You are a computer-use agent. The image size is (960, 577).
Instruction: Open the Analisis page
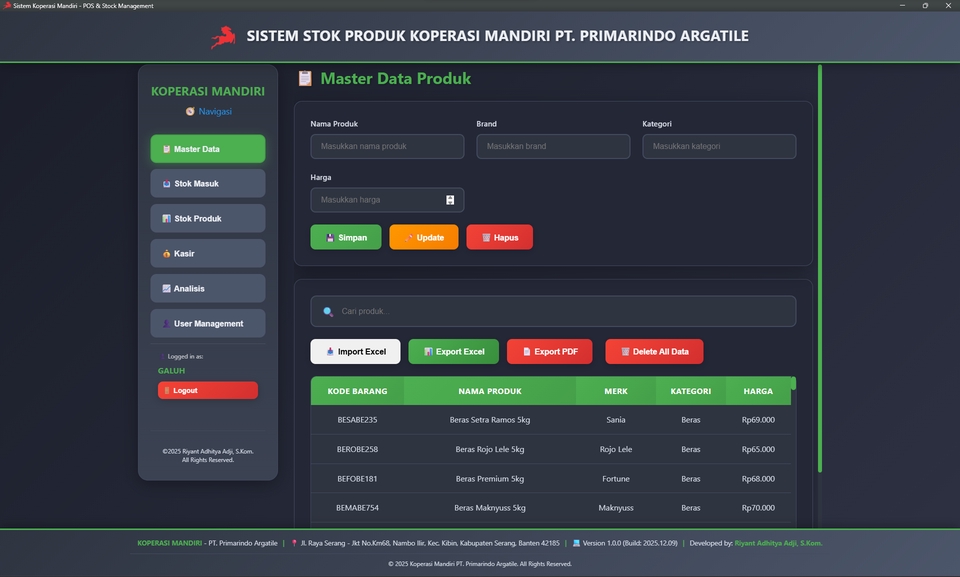(x=208, y=289)
